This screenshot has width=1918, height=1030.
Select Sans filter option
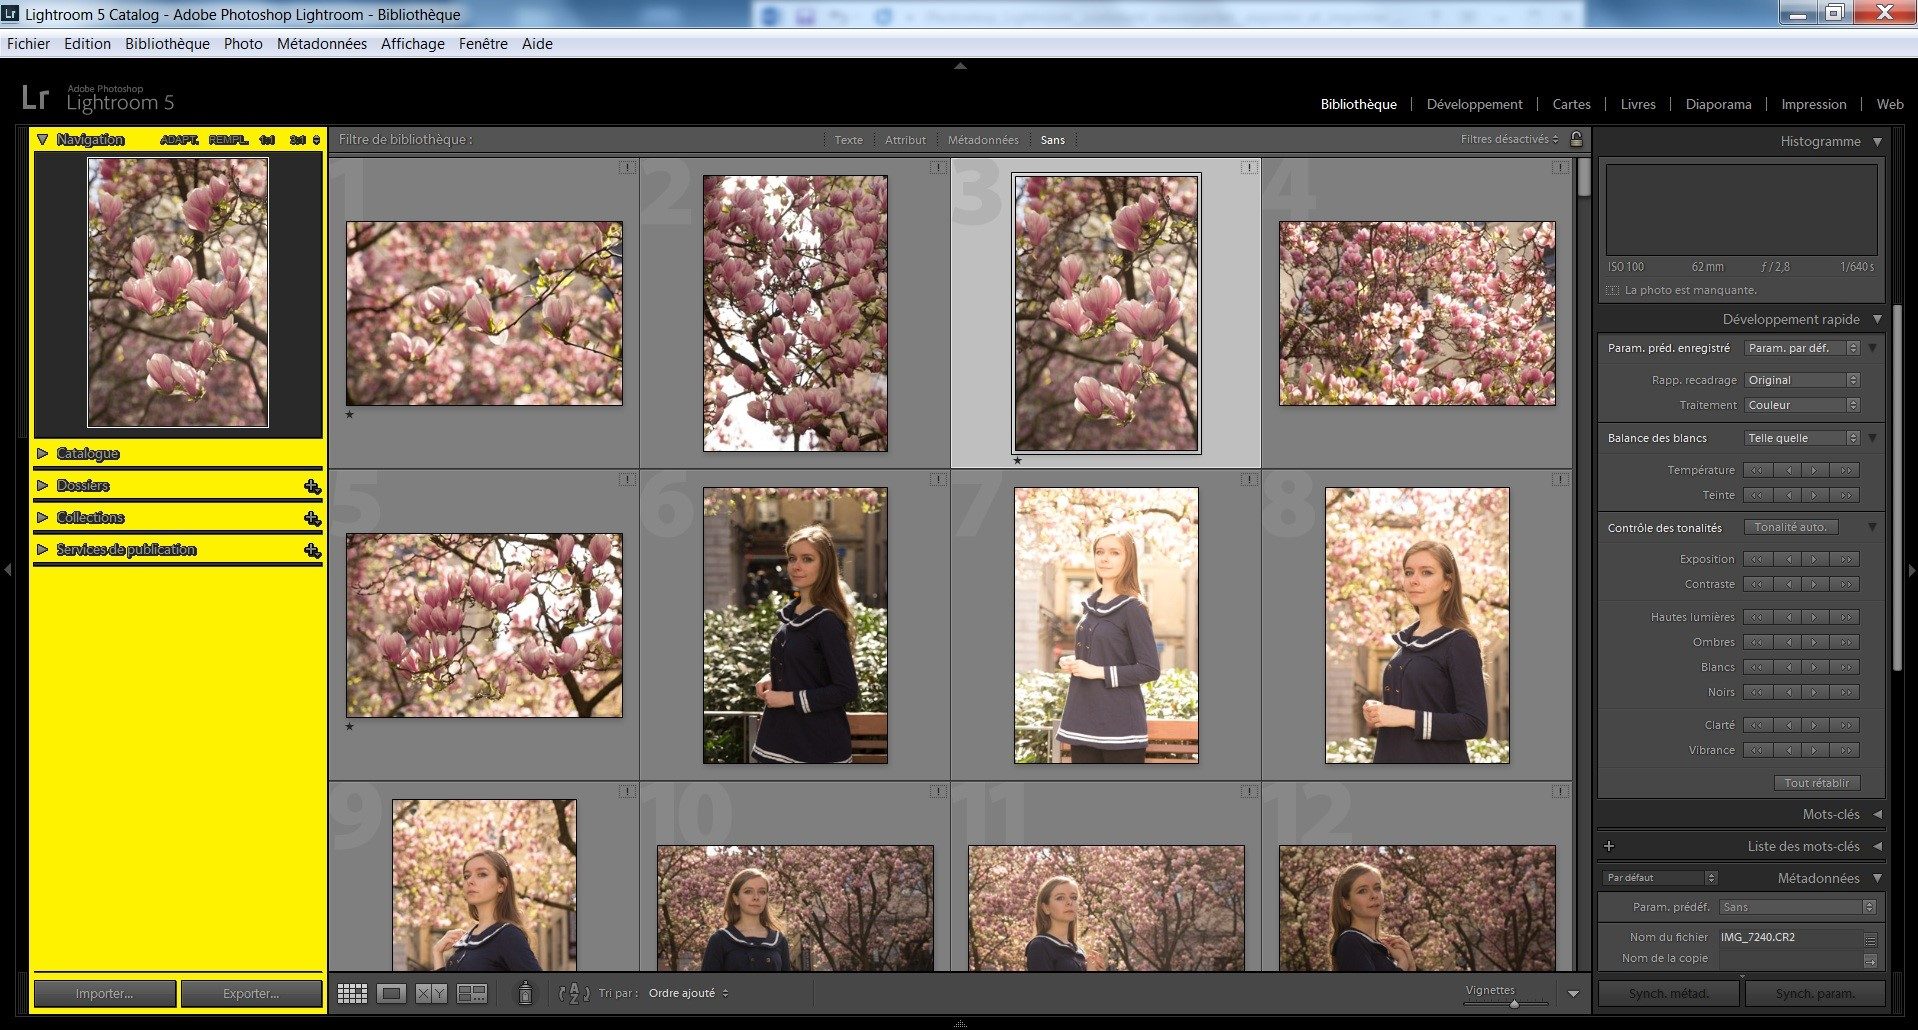[x=1052, y=140]
